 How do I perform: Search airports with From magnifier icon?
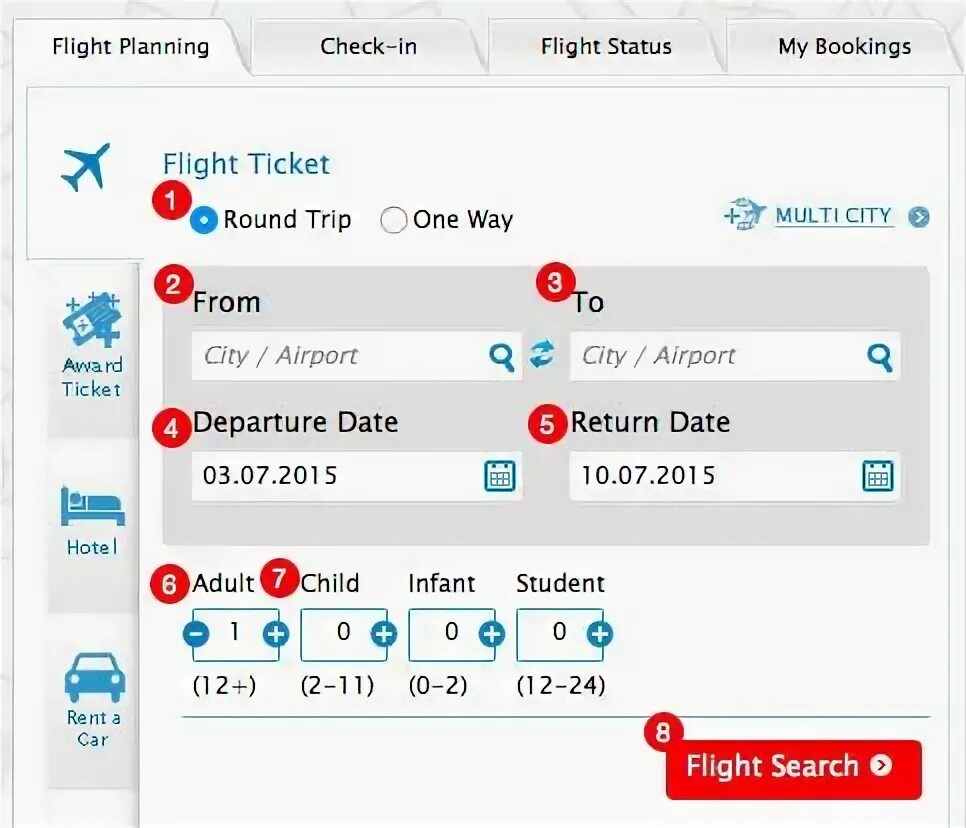(501, 356)
